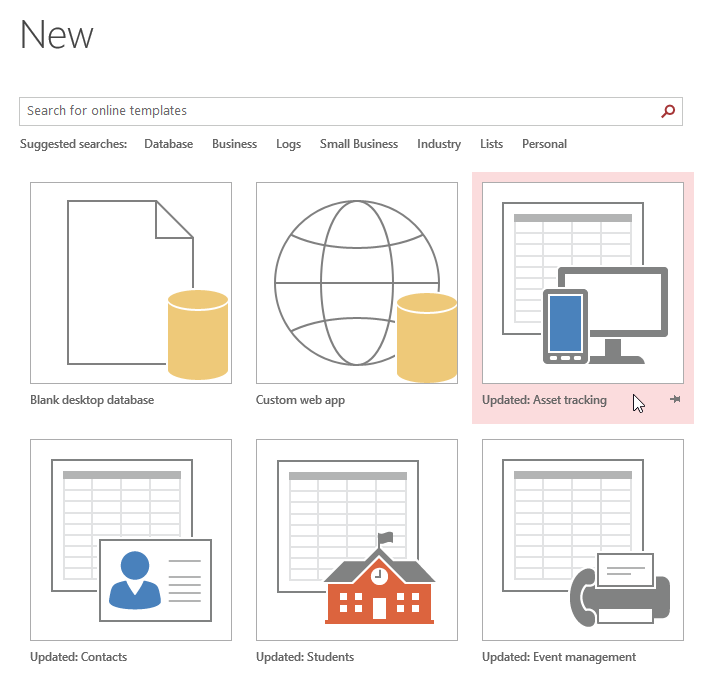This screenshot has width=720, height=680.
Task: Choose the Asset tracking template thumbnail
Action: (x=583, y=283)
